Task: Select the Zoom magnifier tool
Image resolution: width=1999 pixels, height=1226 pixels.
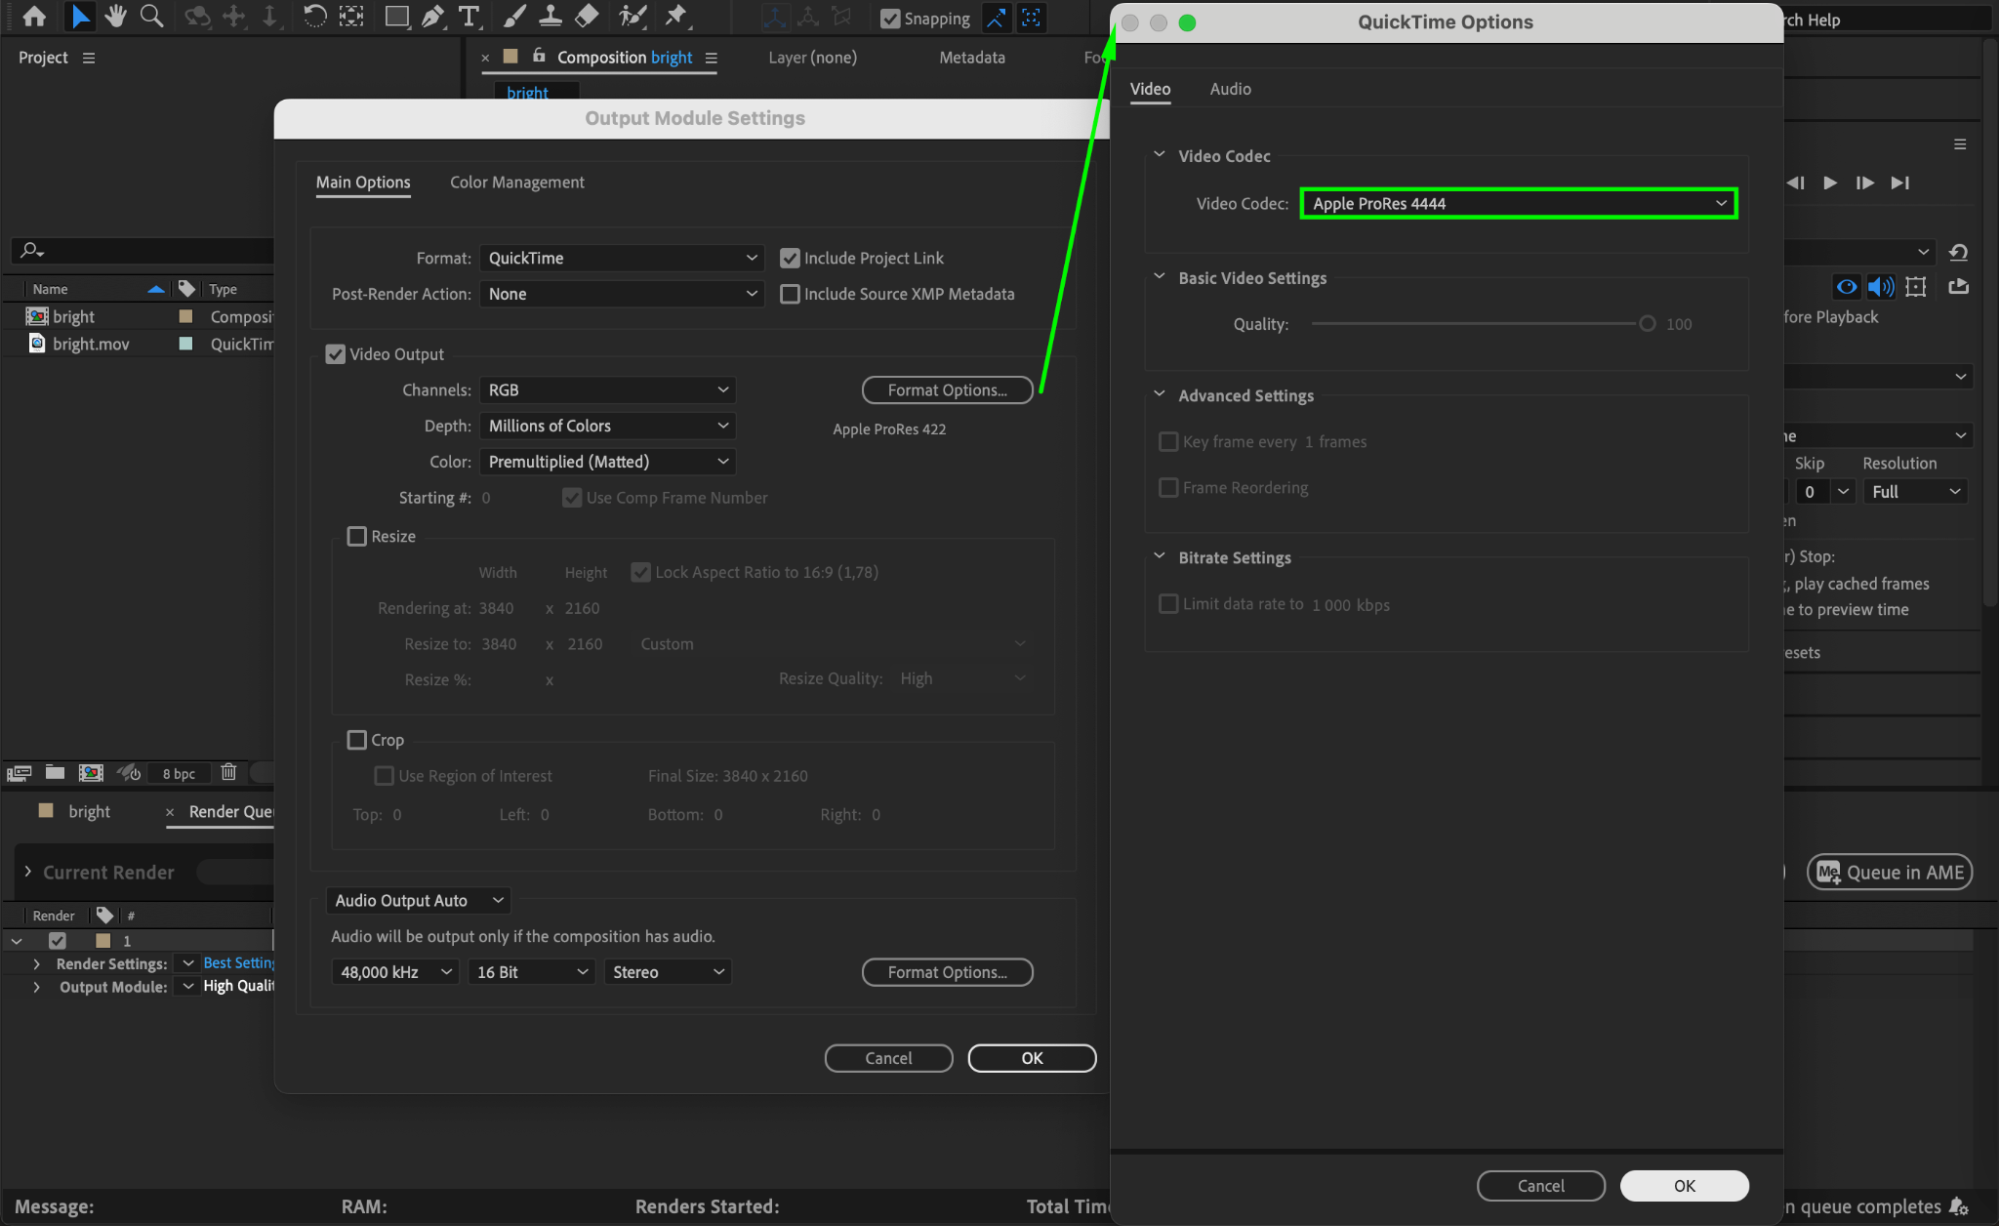Action: tap(151, 16)
